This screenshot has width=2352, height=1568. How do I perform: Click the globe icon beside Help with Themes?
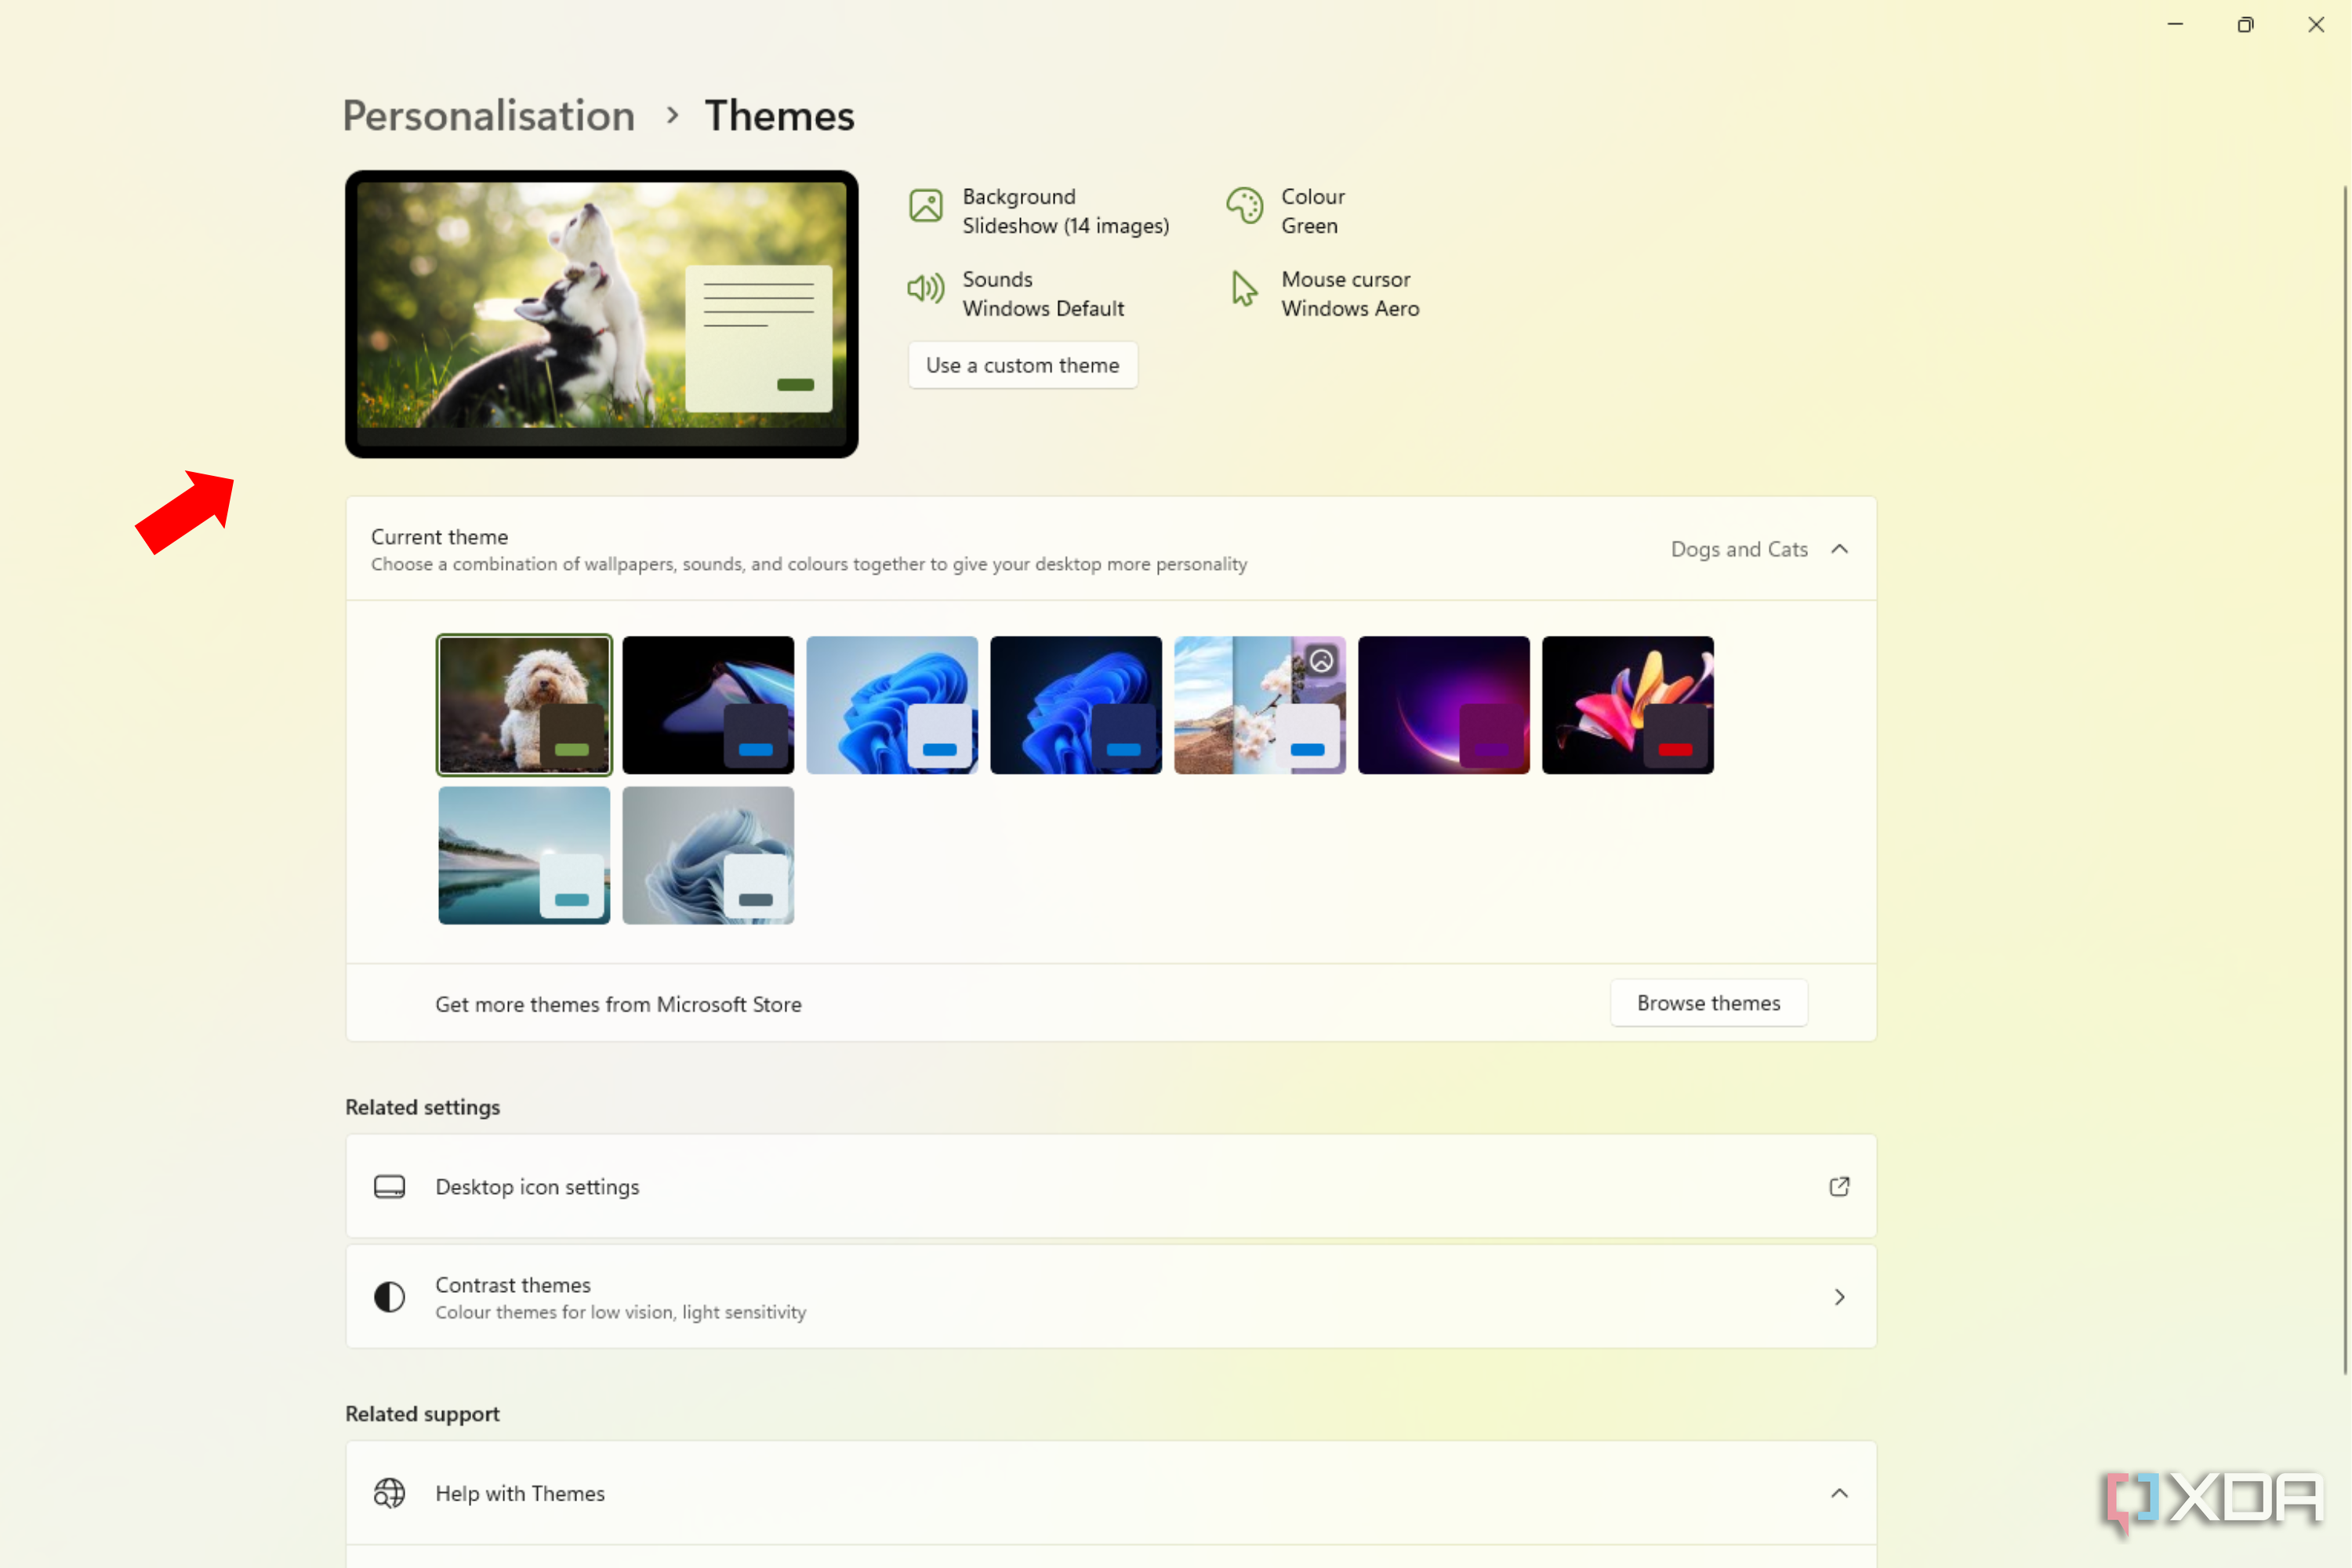[x=389, y=1493]
